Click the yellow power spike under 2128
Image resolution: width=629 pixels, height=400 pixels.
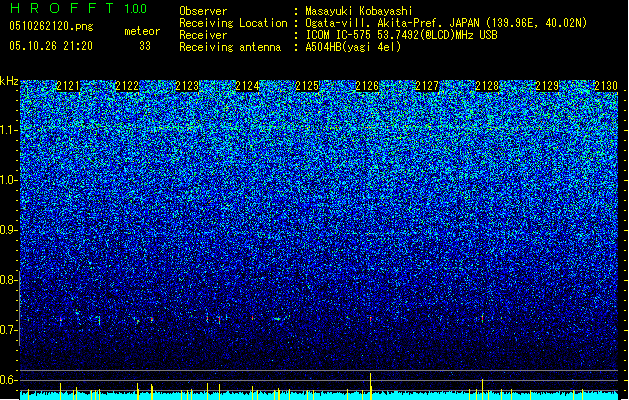point(483,389)
